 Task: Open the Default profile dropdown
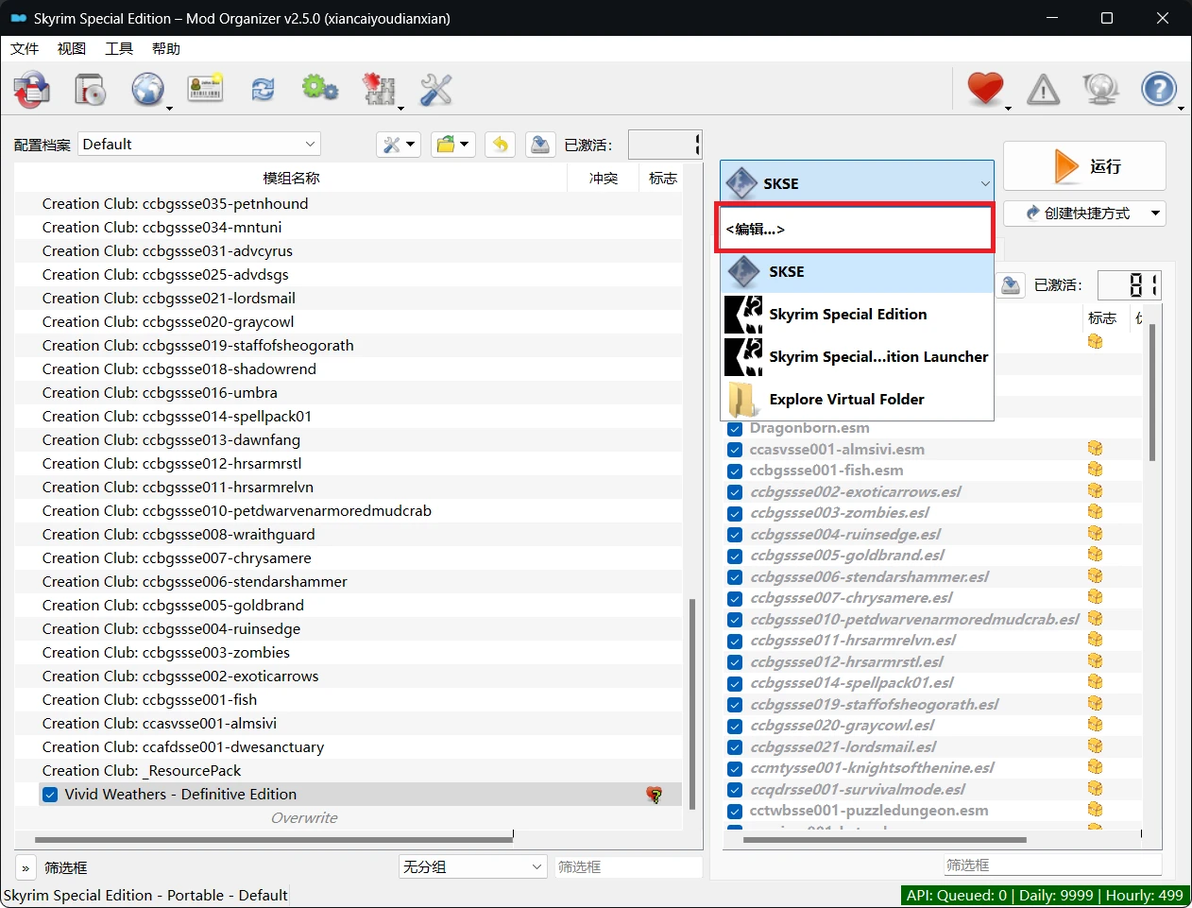coord(199,144)
